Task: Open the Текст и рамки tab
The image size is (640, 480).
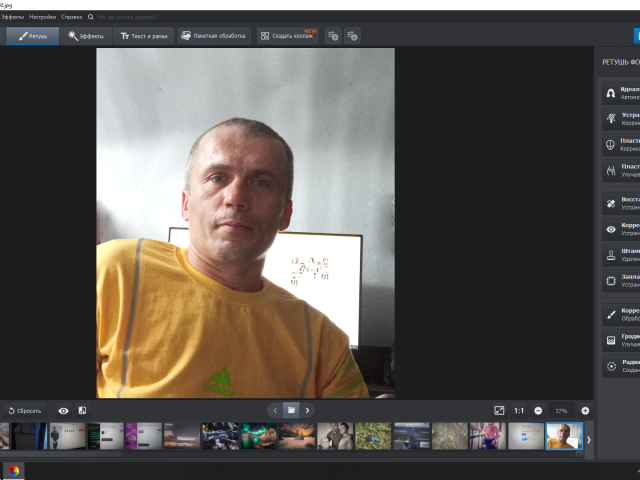Action: click(144, 36)
